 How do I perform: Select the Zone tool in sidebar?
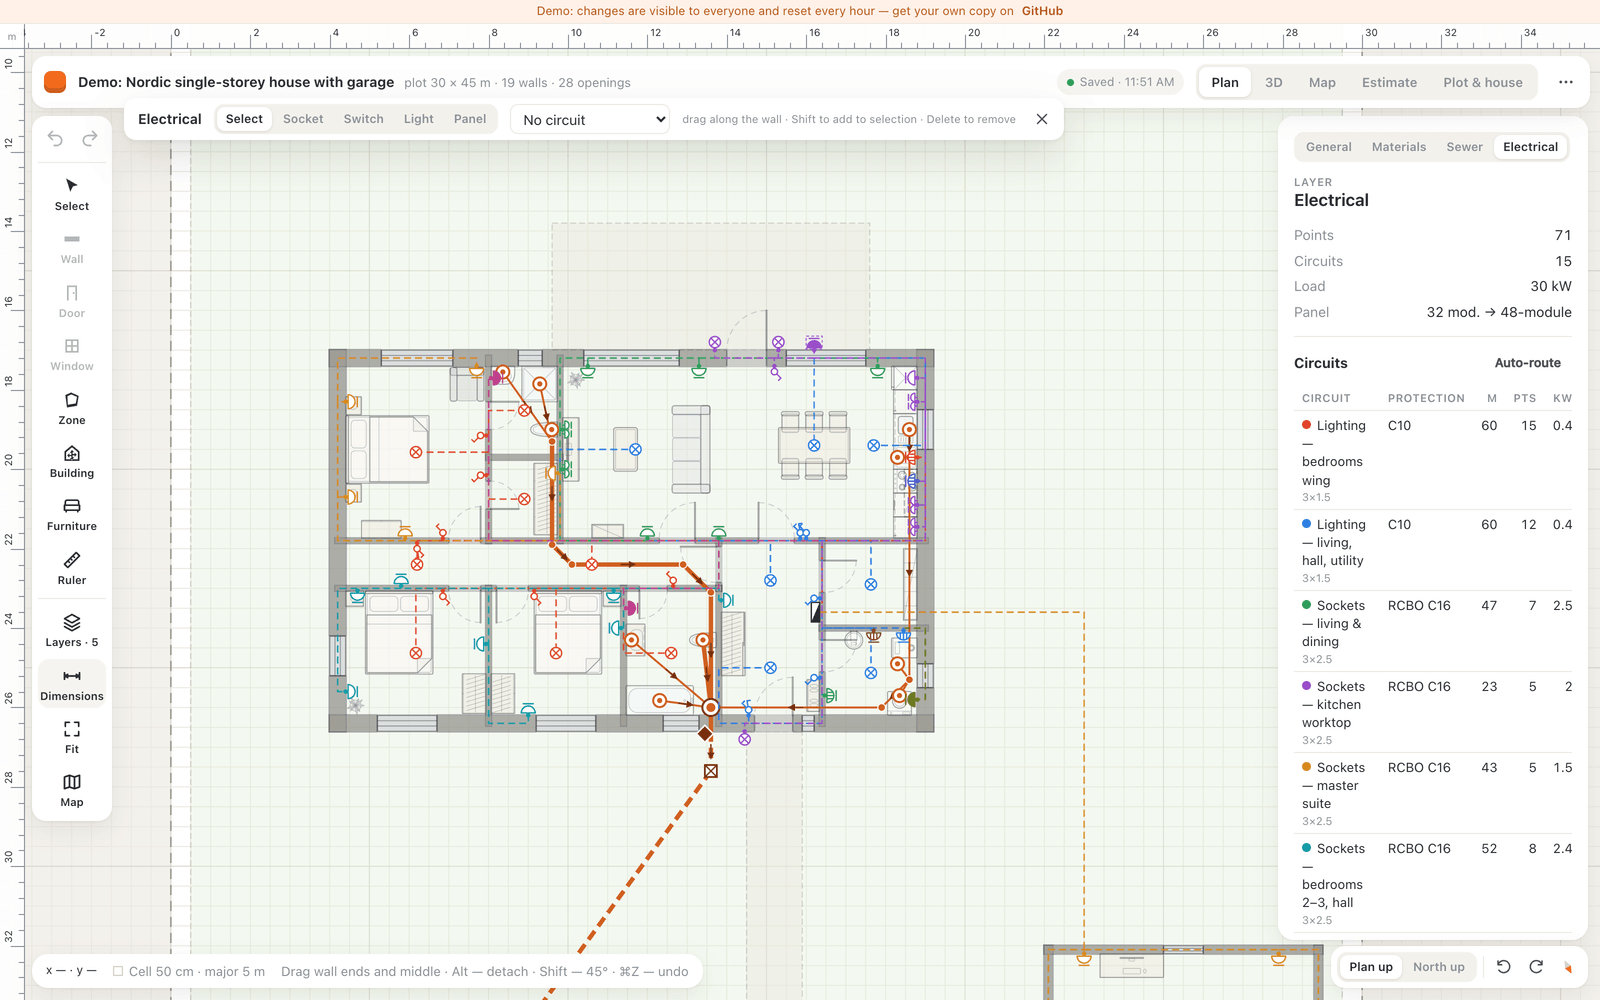tap(72, 408)
